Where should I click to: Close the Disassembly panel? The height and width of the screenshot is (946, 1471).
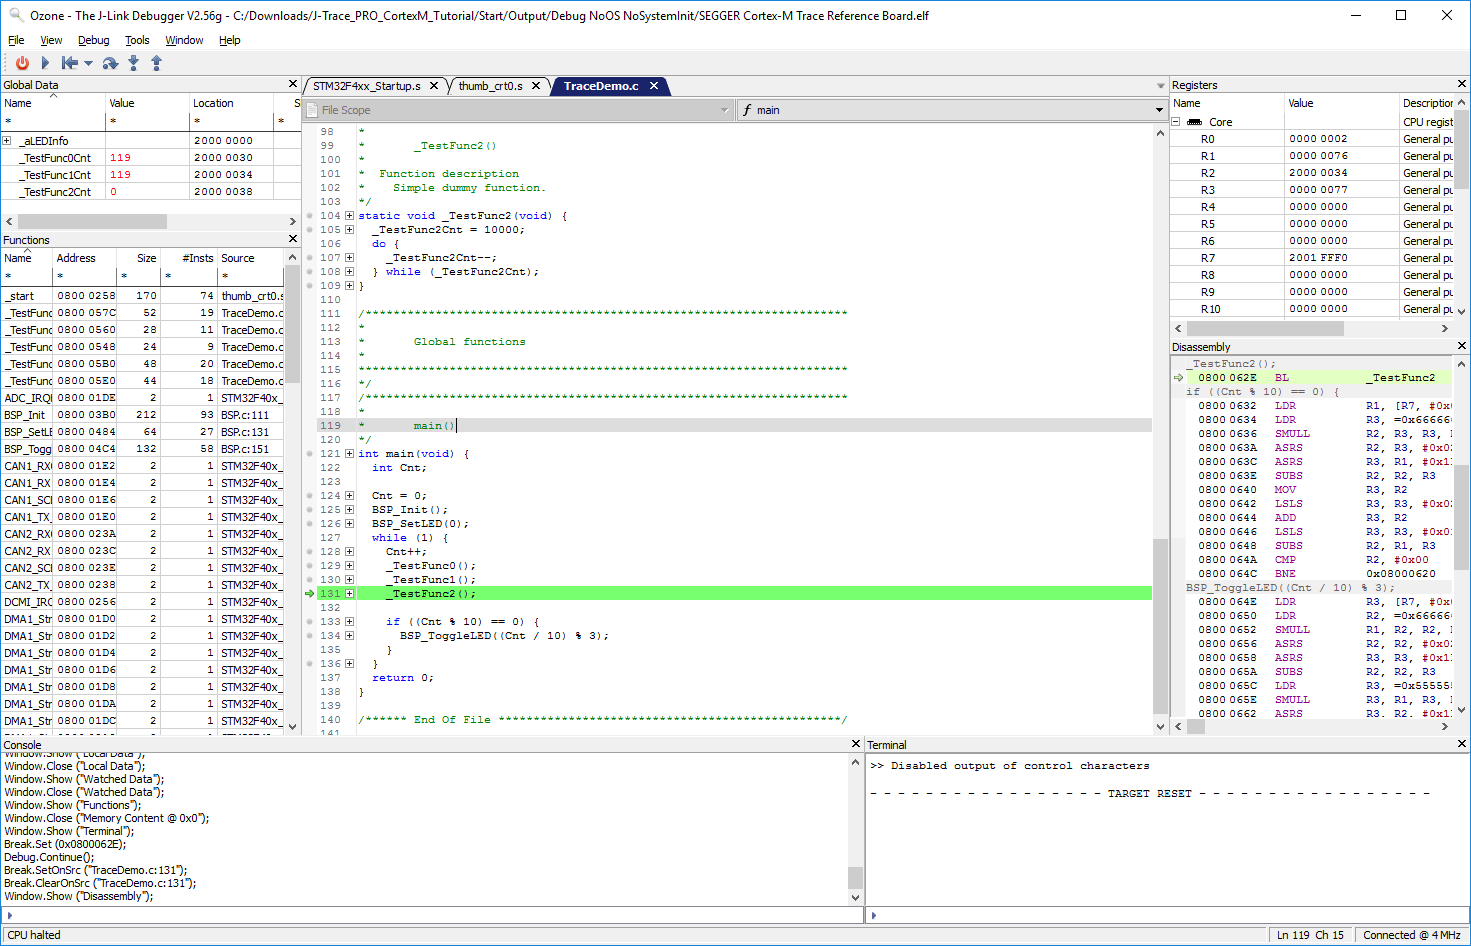coord(1461,346)
